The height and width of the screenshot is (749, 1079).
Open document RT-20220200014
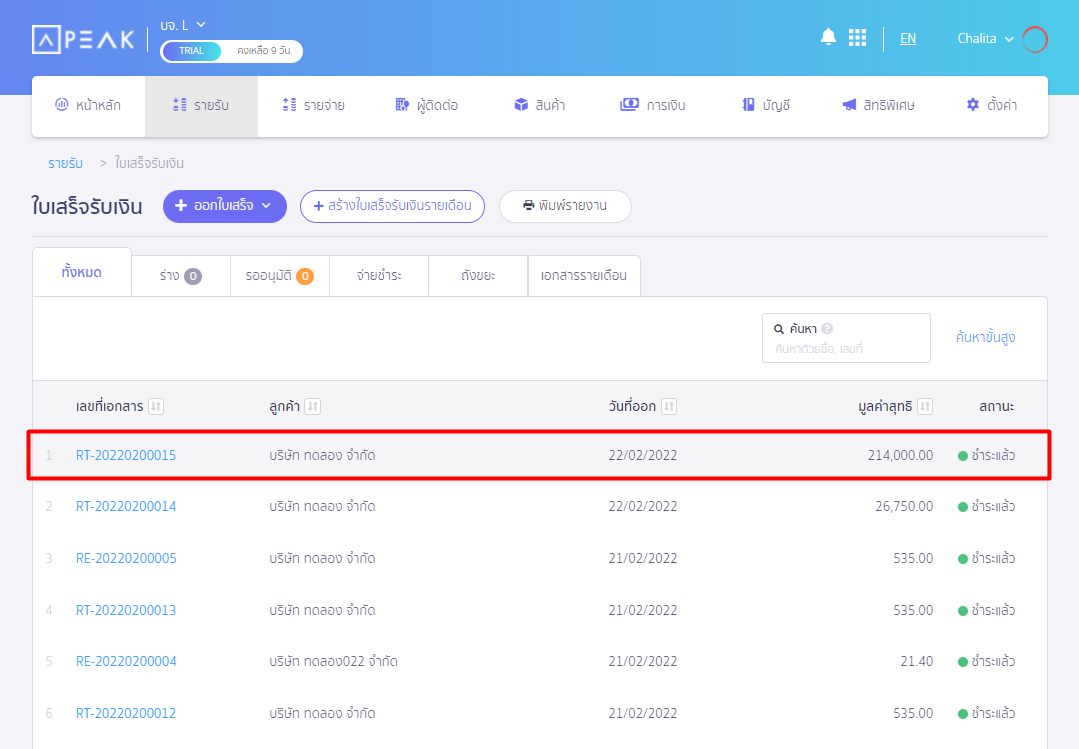pos(126,506)
